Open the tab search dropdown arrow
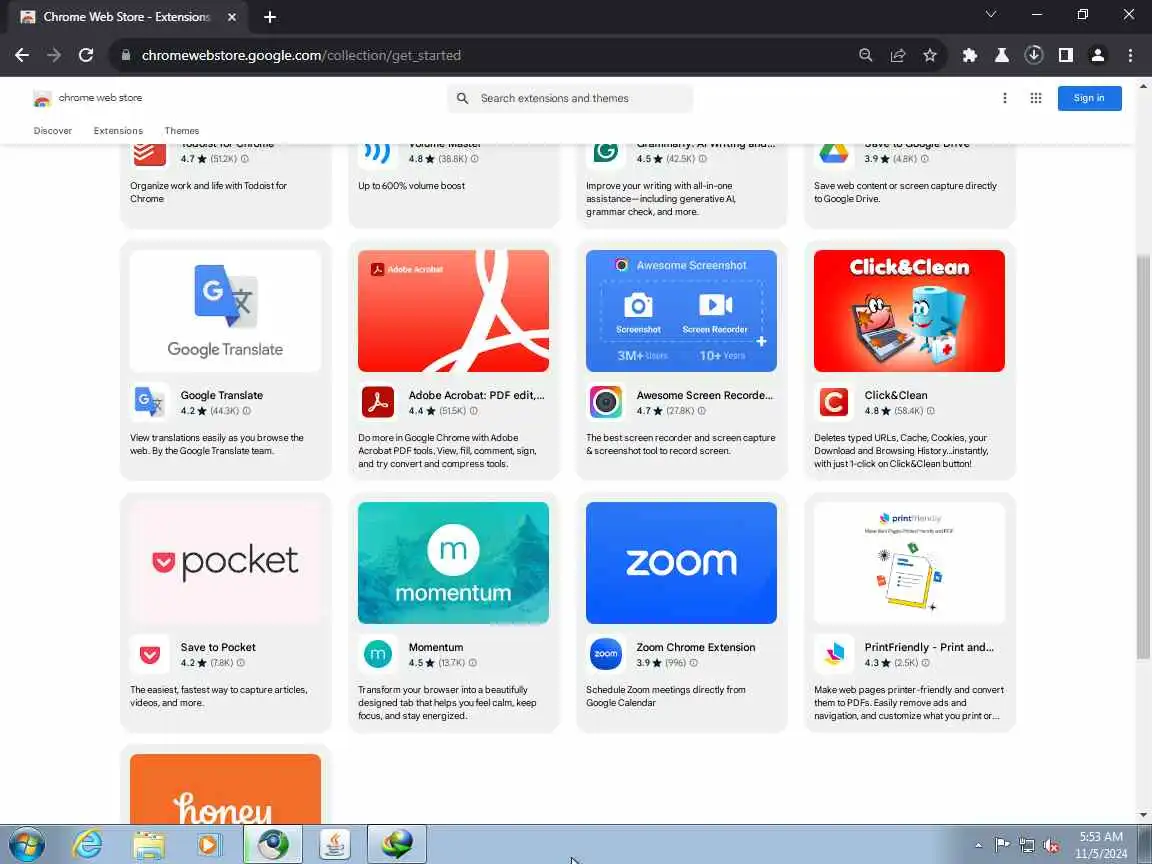The height and width of the screenshot is (864, 1152). pos(991,15)
